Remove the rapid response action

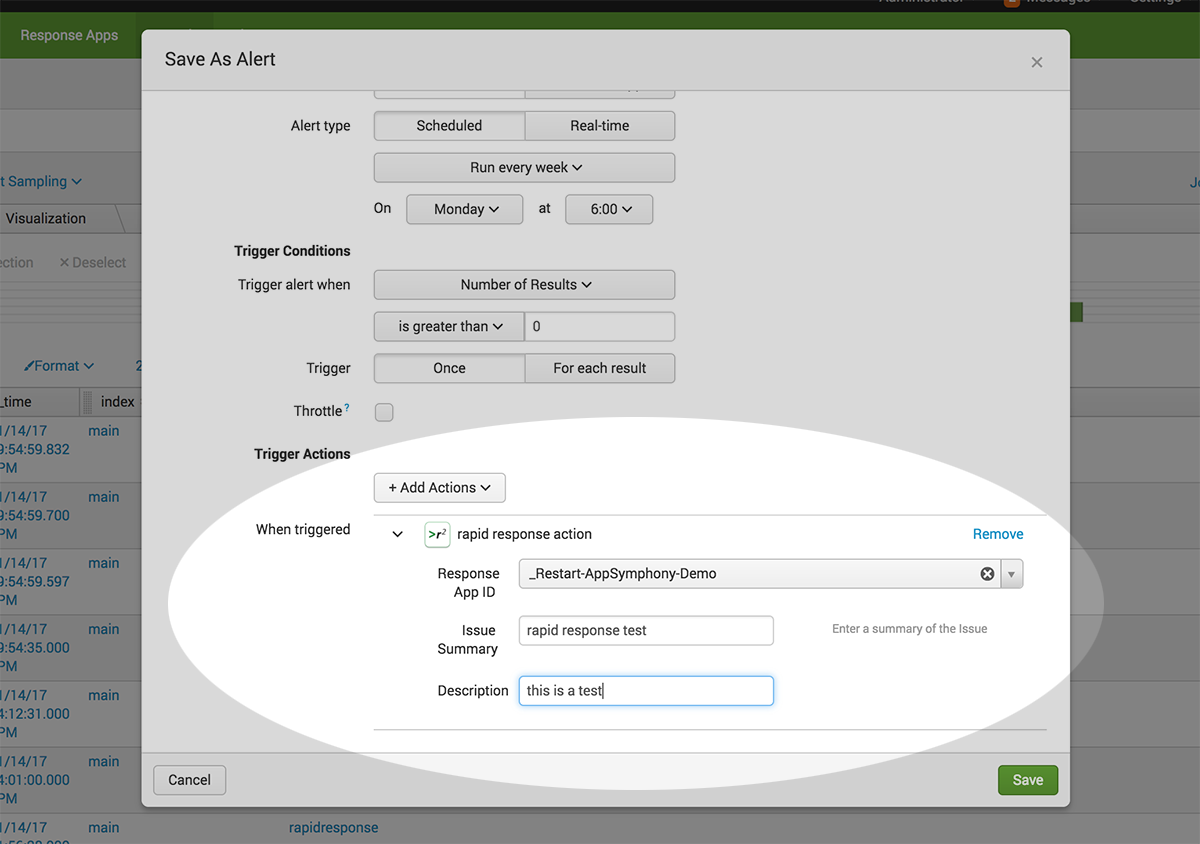[997, 534]
